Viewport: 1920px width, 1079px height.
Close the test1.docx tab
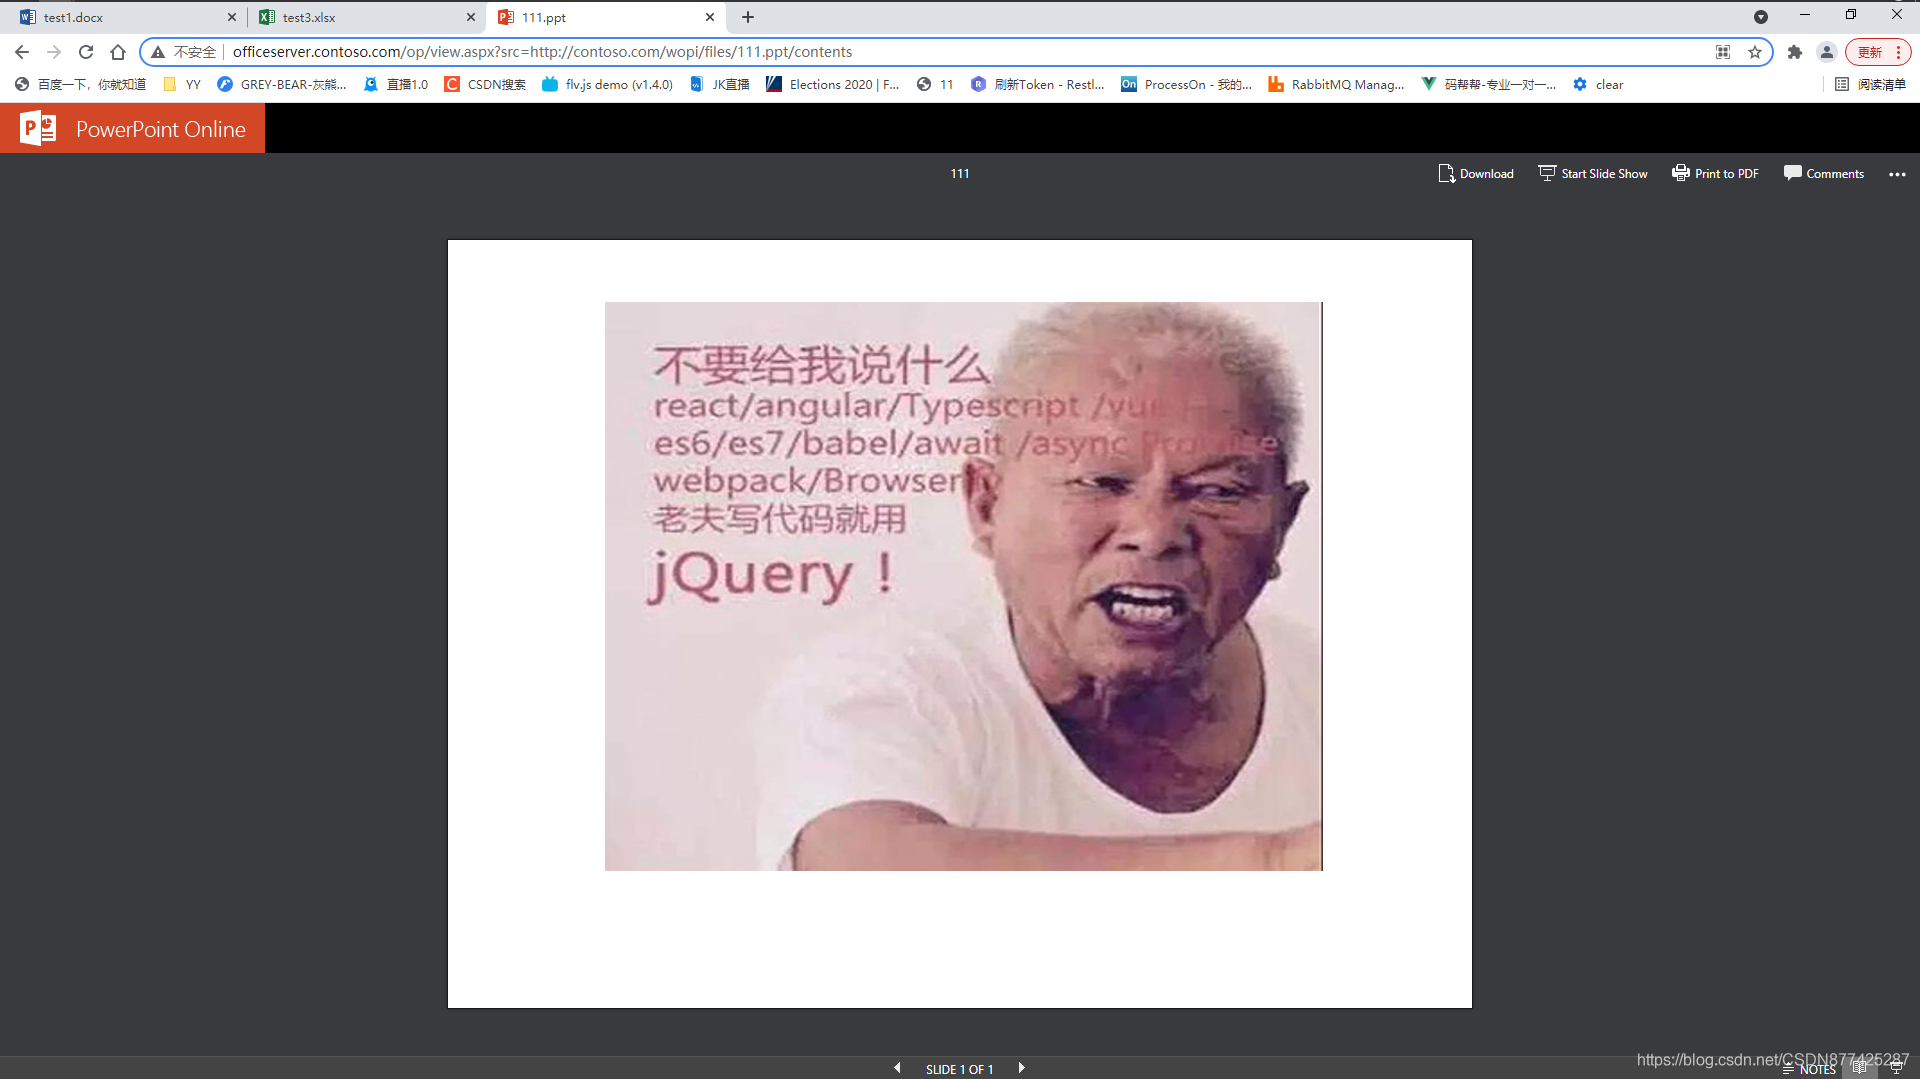[232, 17]
